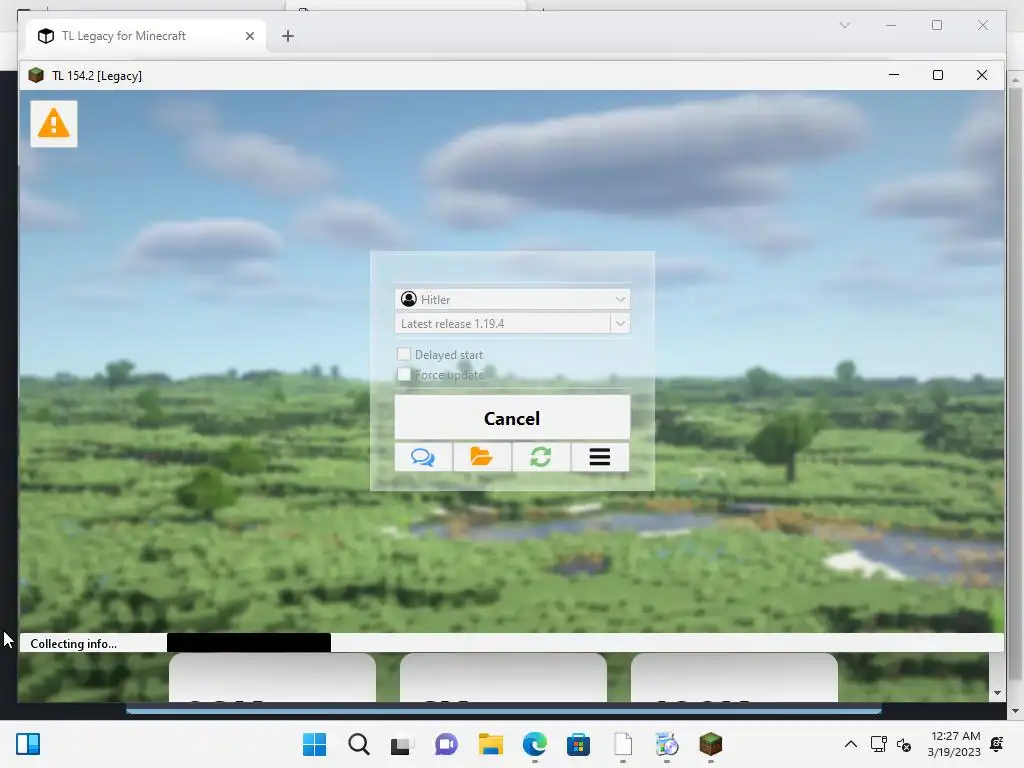Open Microsoft Edge from taskbar
The width and height of the screenshot is (1024, 768).
(x=535, y=744)
